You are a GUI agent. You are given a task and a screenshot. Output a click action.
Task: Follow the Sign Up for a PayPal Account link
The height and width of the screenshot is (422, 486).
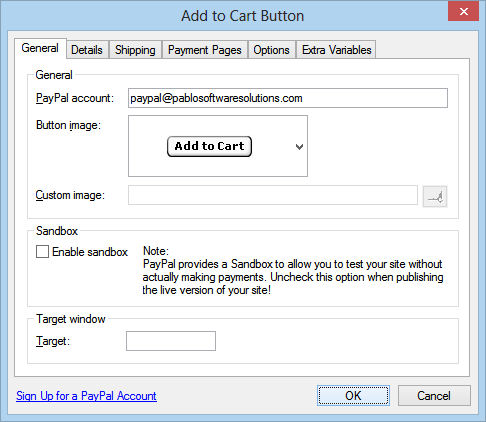coord(86,396)
